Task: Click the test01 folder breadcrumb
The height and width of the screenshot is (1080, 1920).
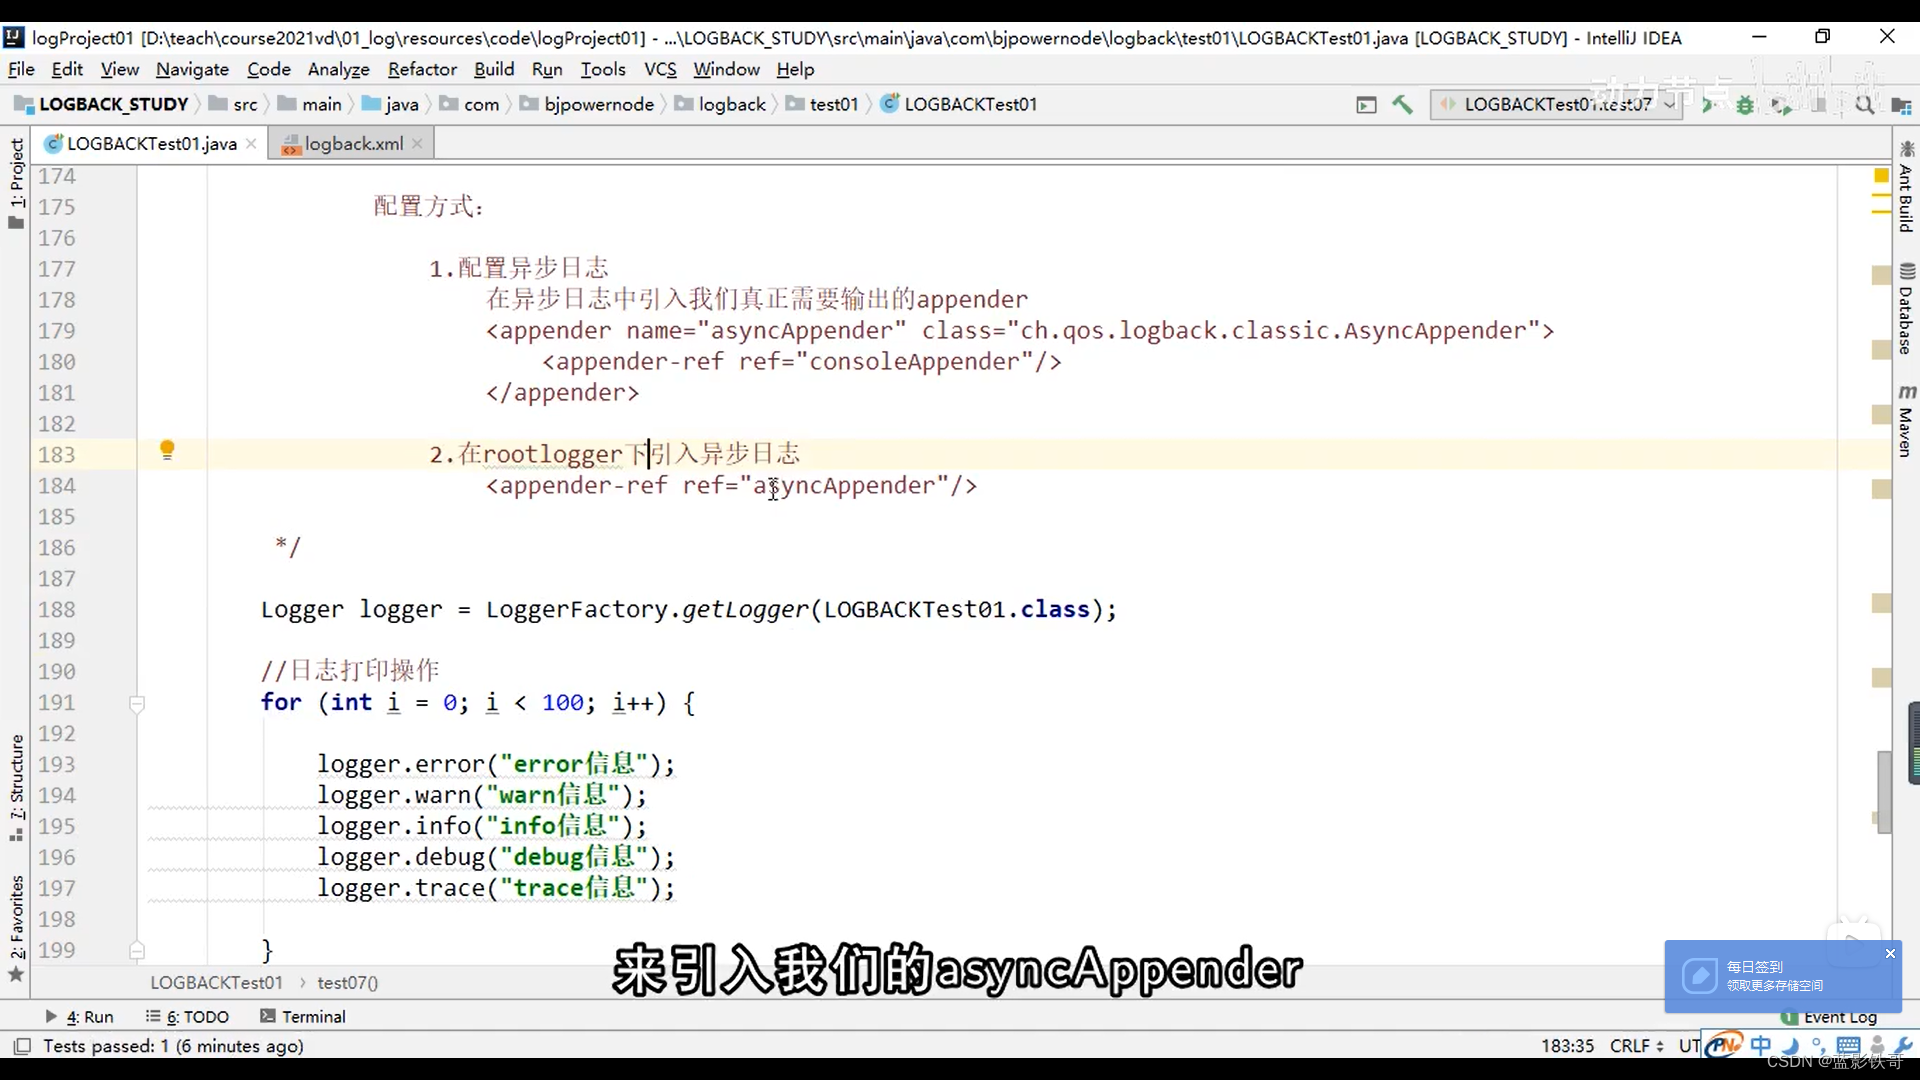Action: click(822, 104)
